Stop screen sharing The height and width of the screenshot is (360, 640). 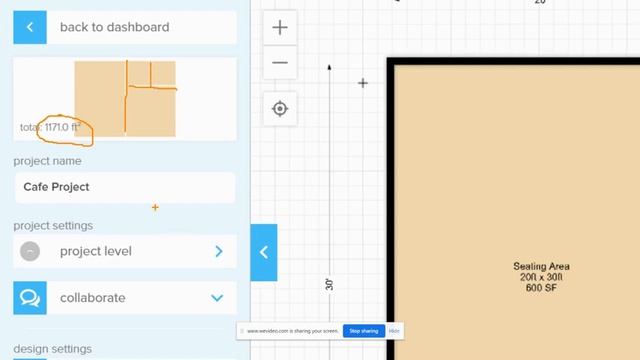[x=364, y=331]
